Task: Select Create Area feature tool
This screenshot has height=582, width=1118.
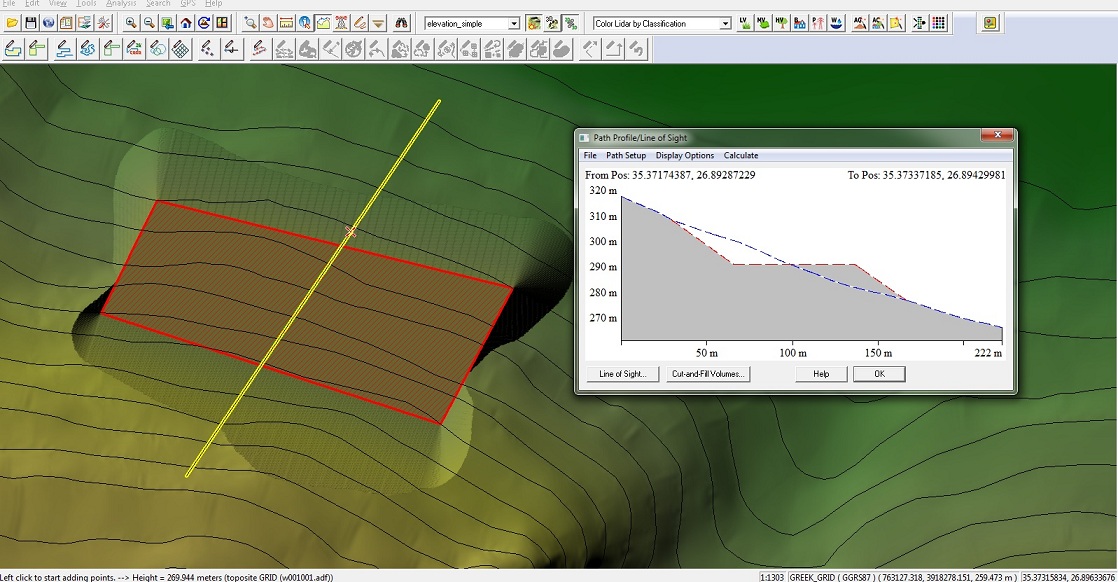Action: coord(14,49)
